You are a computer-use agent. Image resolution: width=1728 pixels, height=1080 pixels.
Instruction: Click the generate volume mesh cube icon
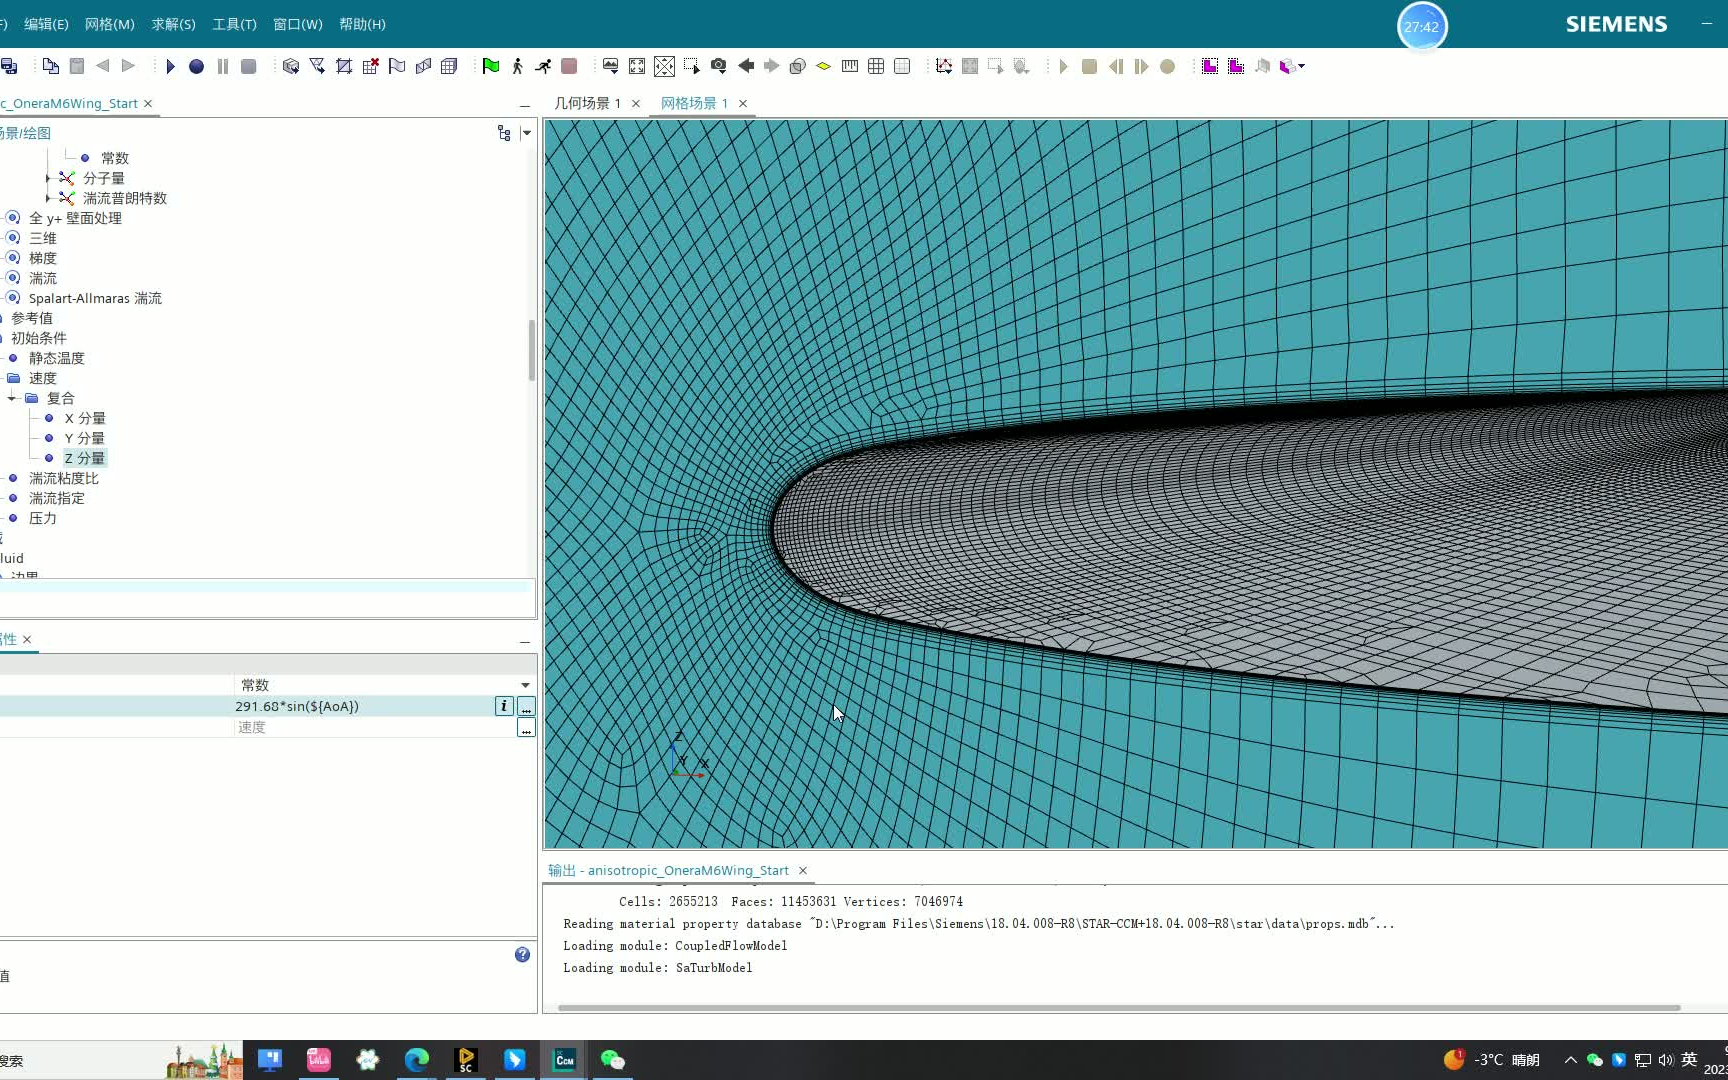click(291, 66)
